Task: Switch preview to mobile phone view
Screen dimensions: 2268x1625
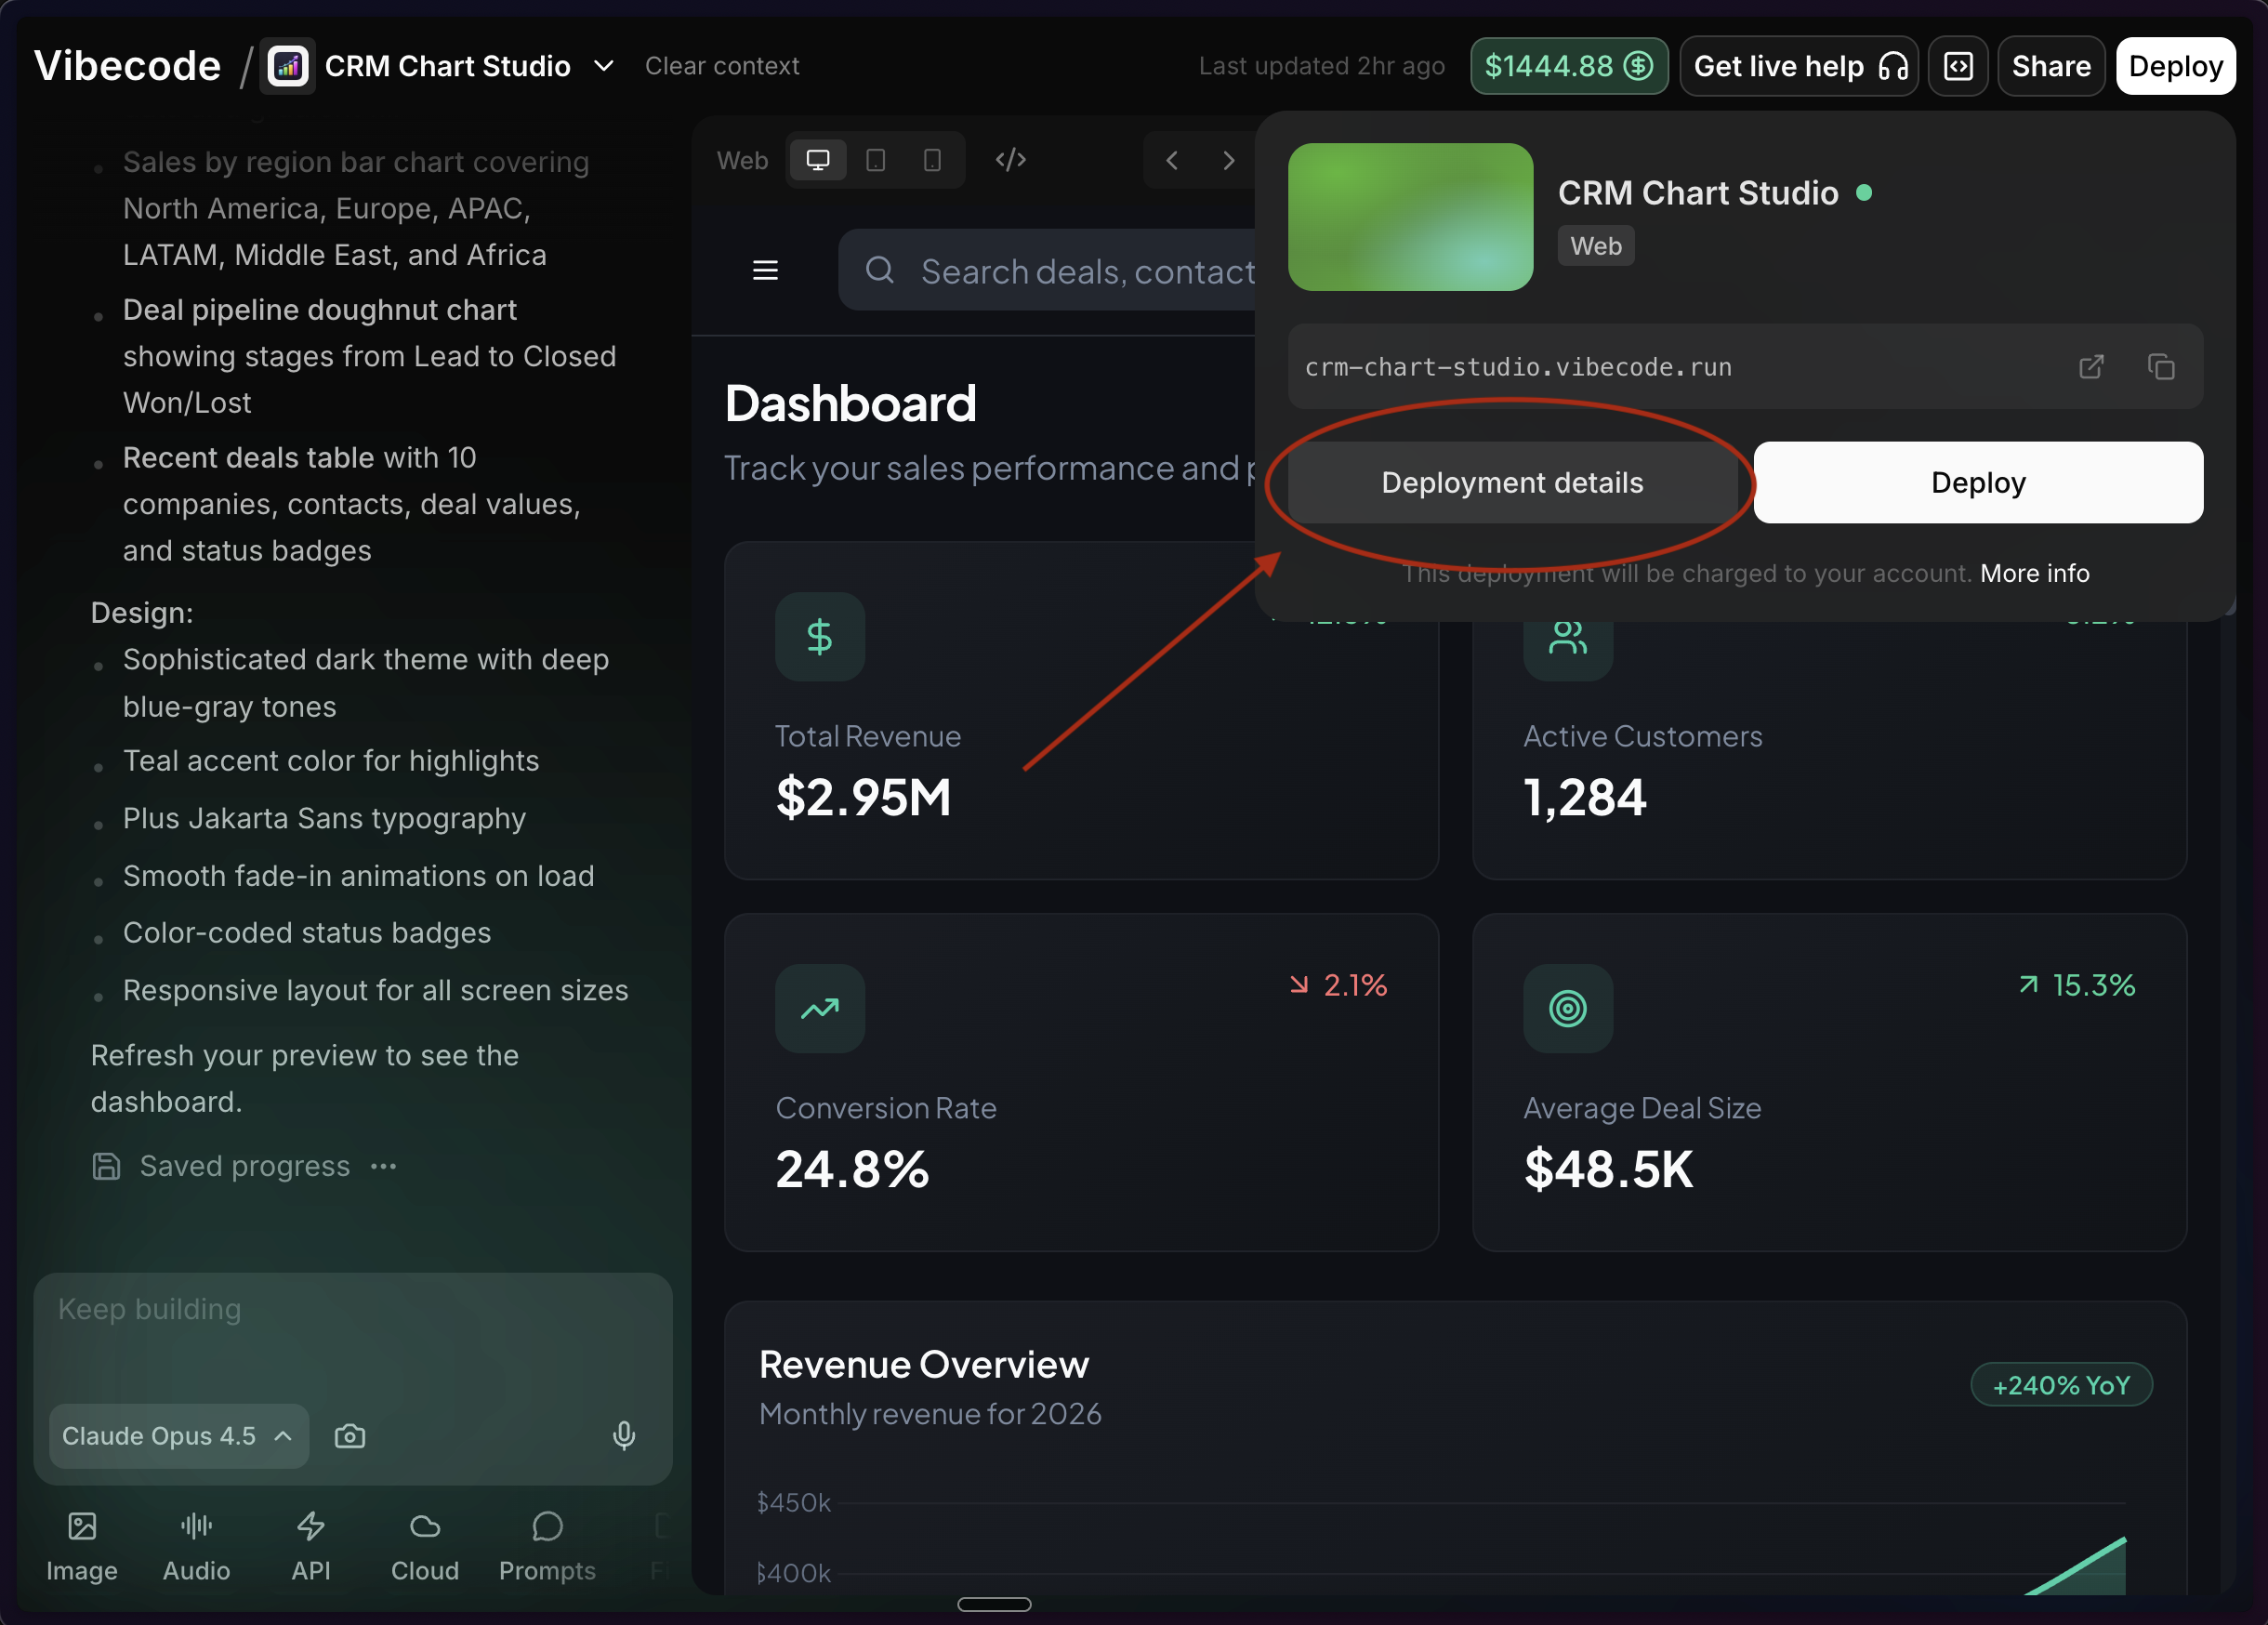Action: (x=931, y=159)
